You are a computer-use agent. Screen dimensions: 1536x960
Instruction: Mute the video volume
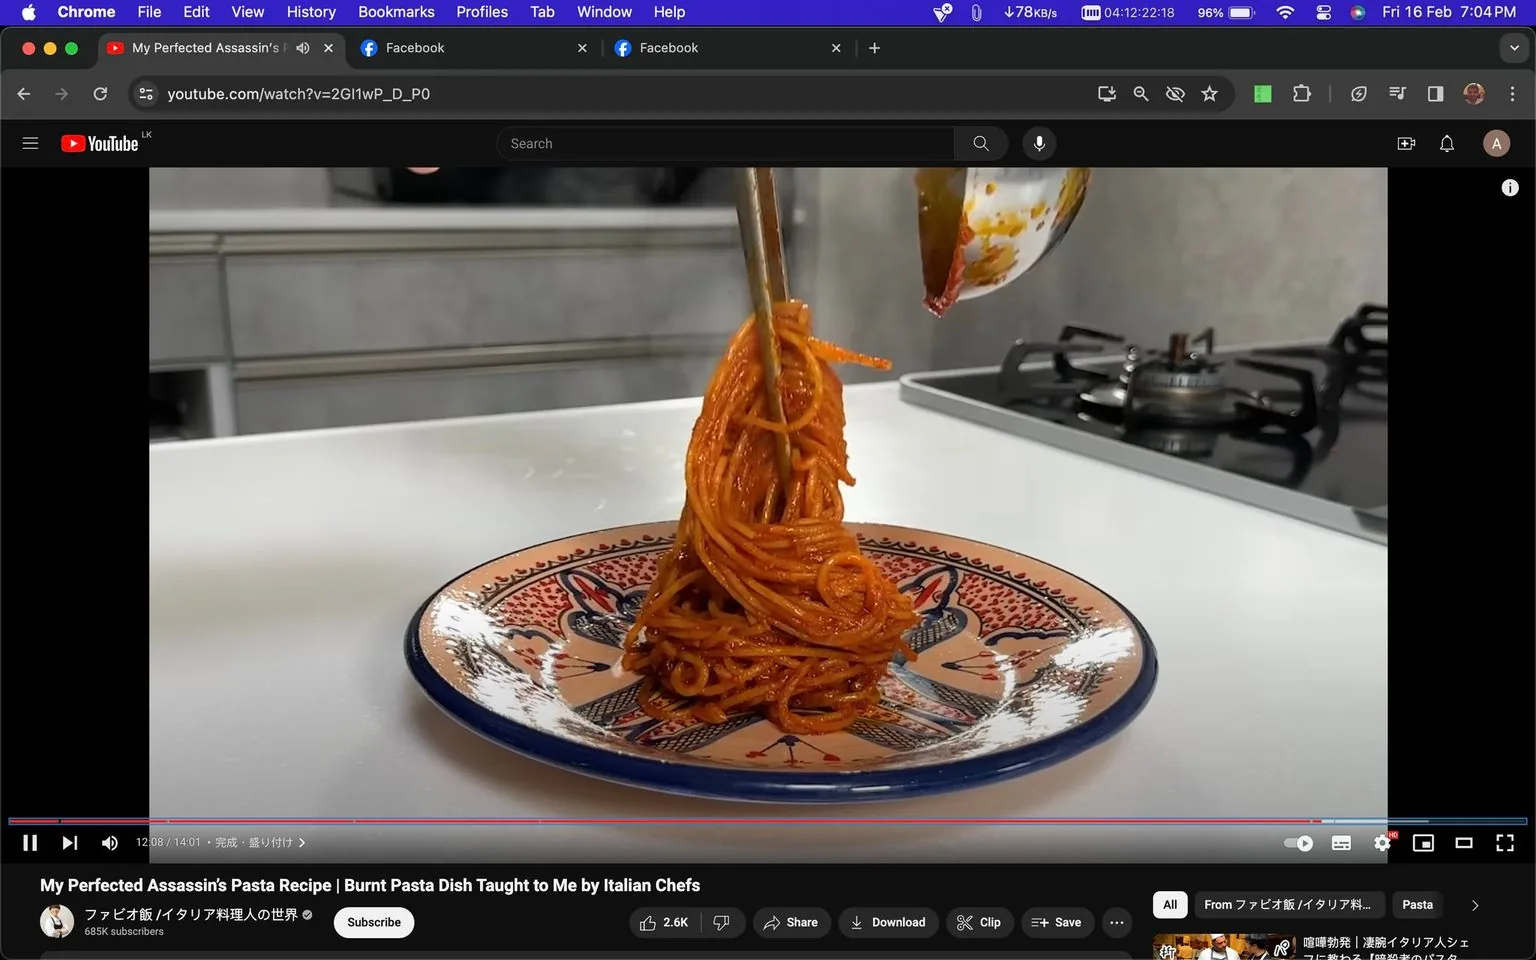pyautogui.click(x=109, y=842)
